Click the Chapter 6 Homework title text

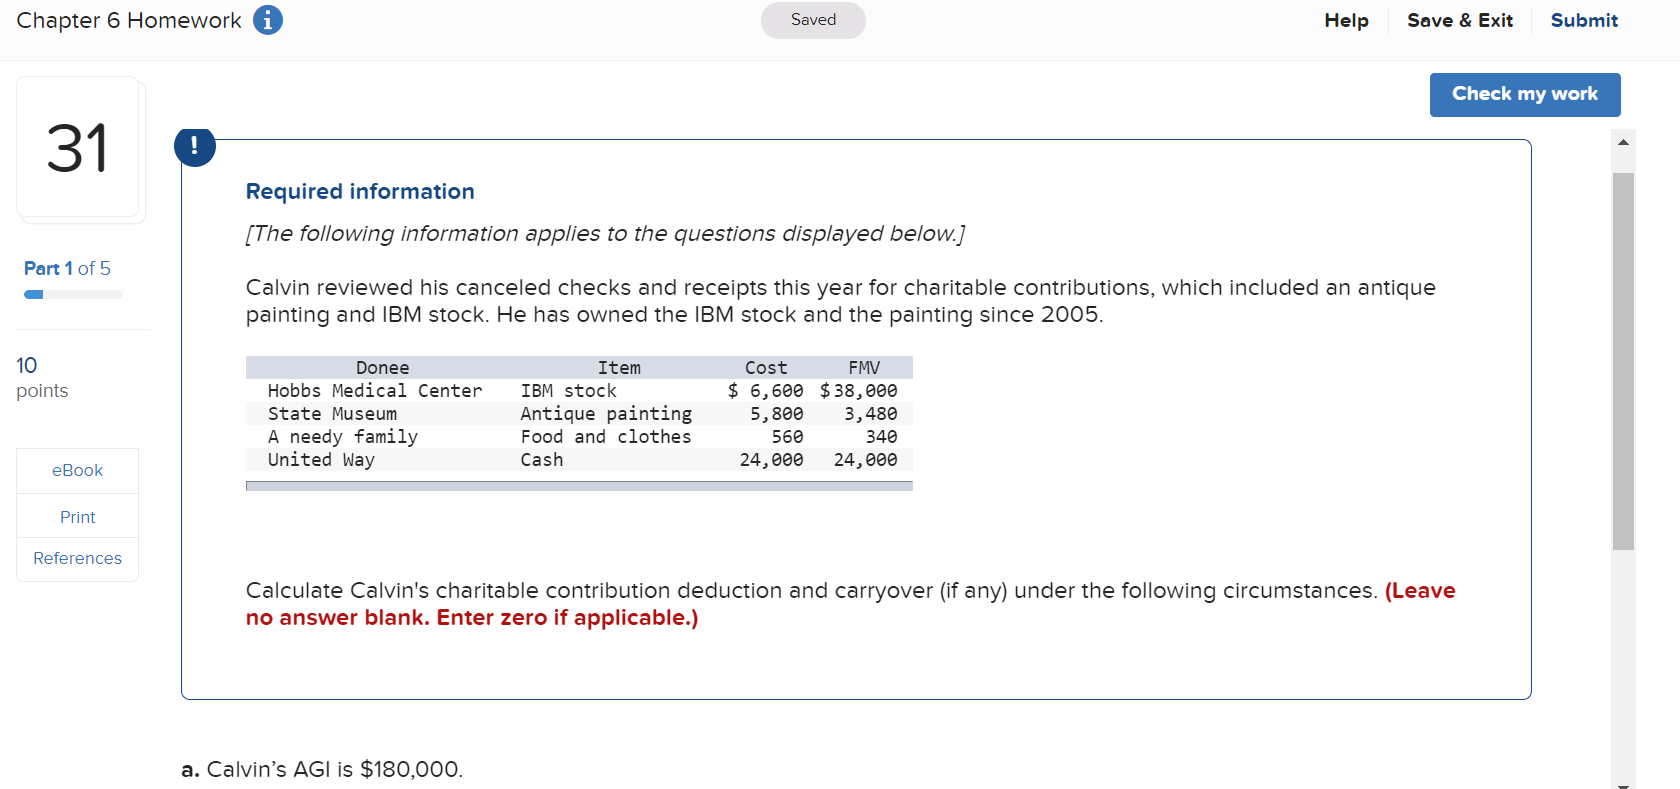click(128, 19)
